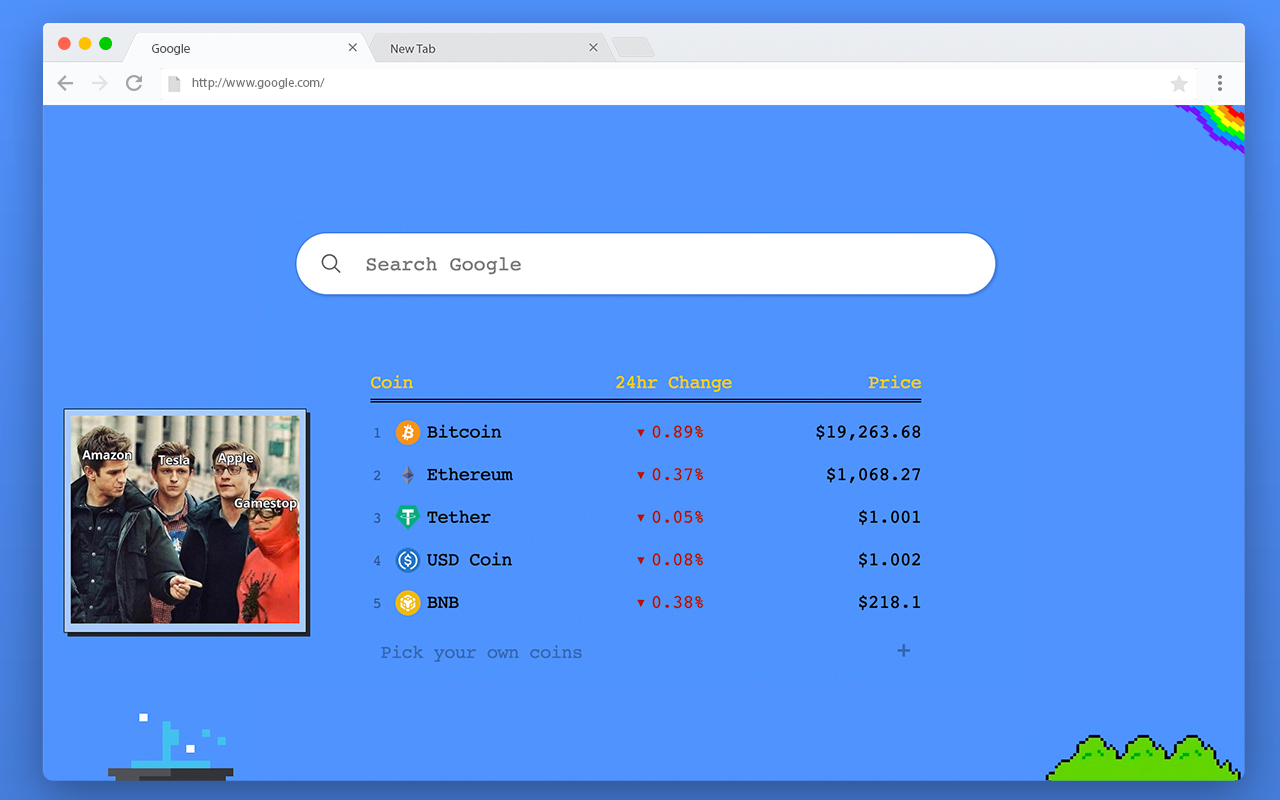Screen dimensions: 1280x800
Task: Click the pixel fountain graphic
Action: [171, 747]
